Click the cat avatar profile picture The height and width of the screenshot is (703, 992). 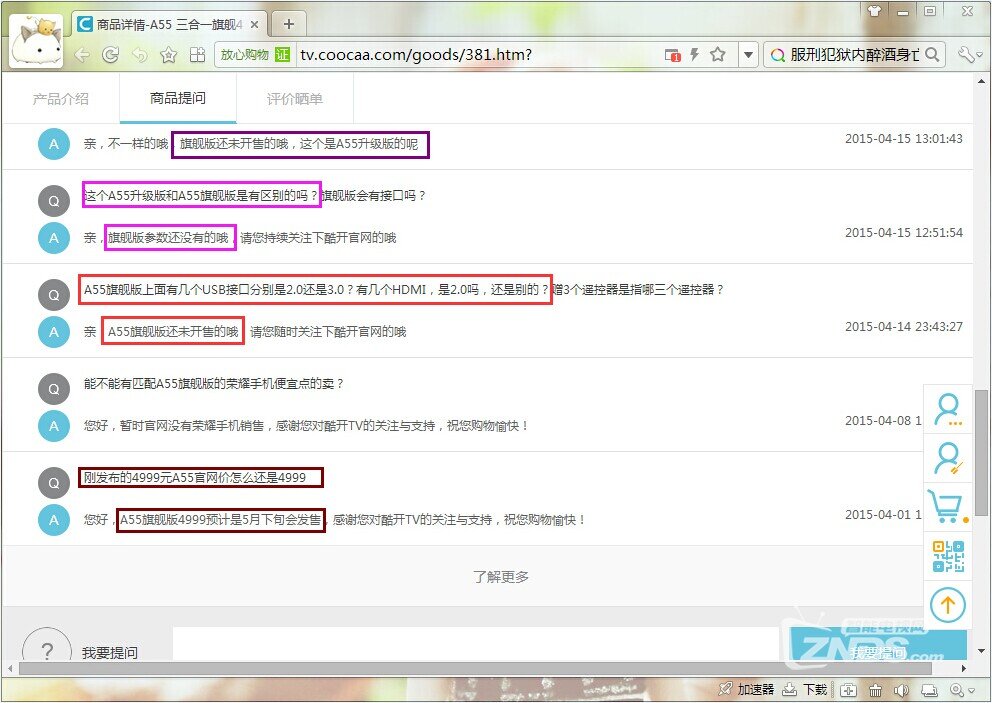pos(37,41)
